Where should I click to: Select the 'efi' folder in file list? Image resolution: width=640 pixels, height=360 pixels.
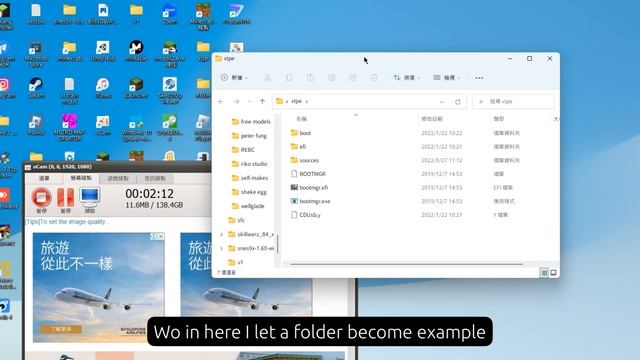click(298, 146)
